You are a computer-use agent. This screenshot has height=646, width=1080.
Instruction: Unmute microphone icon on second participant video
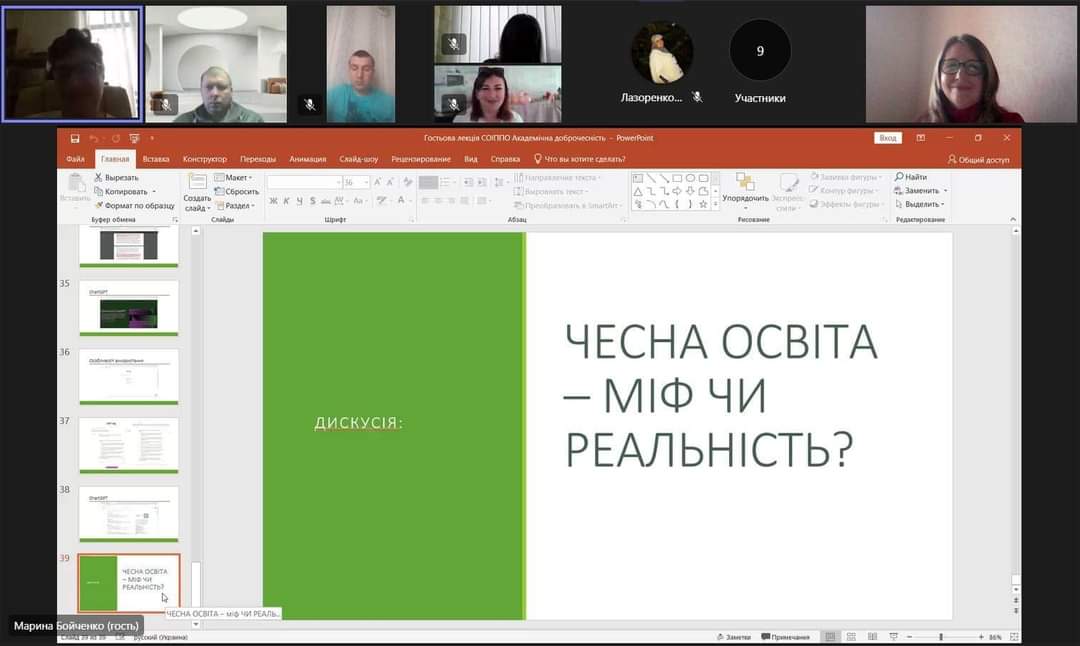[165, 105]
